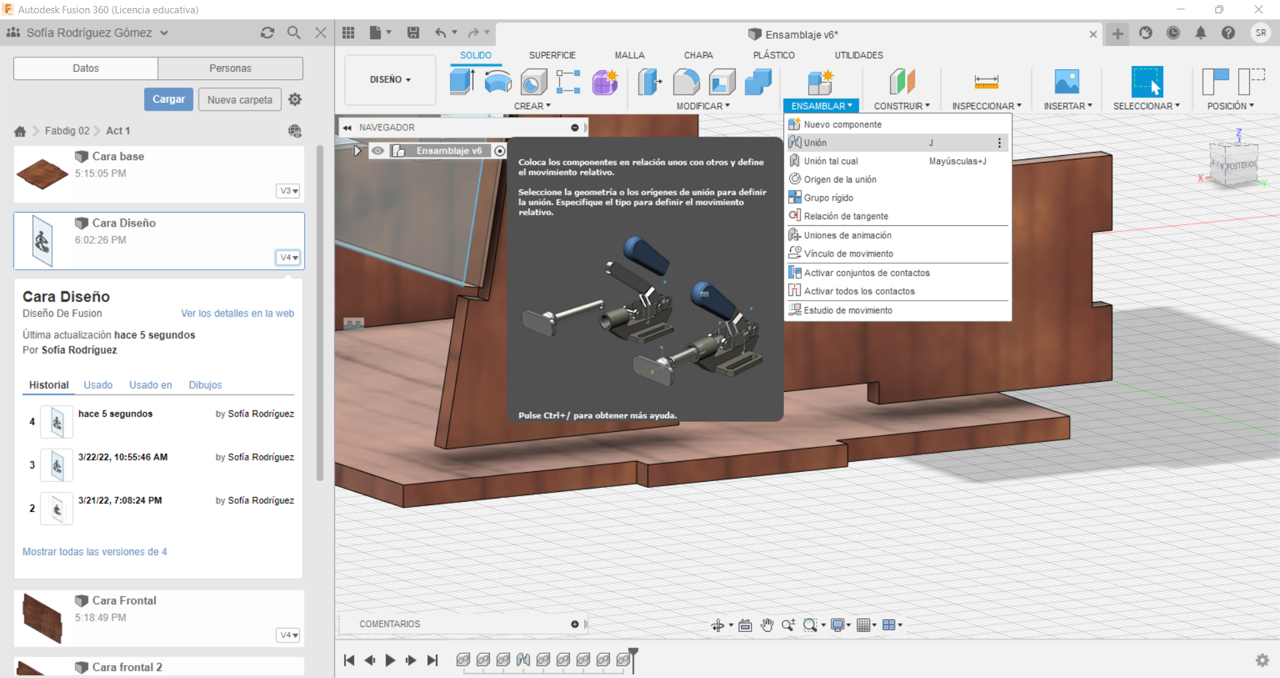This screenshot has height=678, width=1280.
Task: Click the Press Pull tool in MODIFICAR
Action: click(x=650, y=81)
